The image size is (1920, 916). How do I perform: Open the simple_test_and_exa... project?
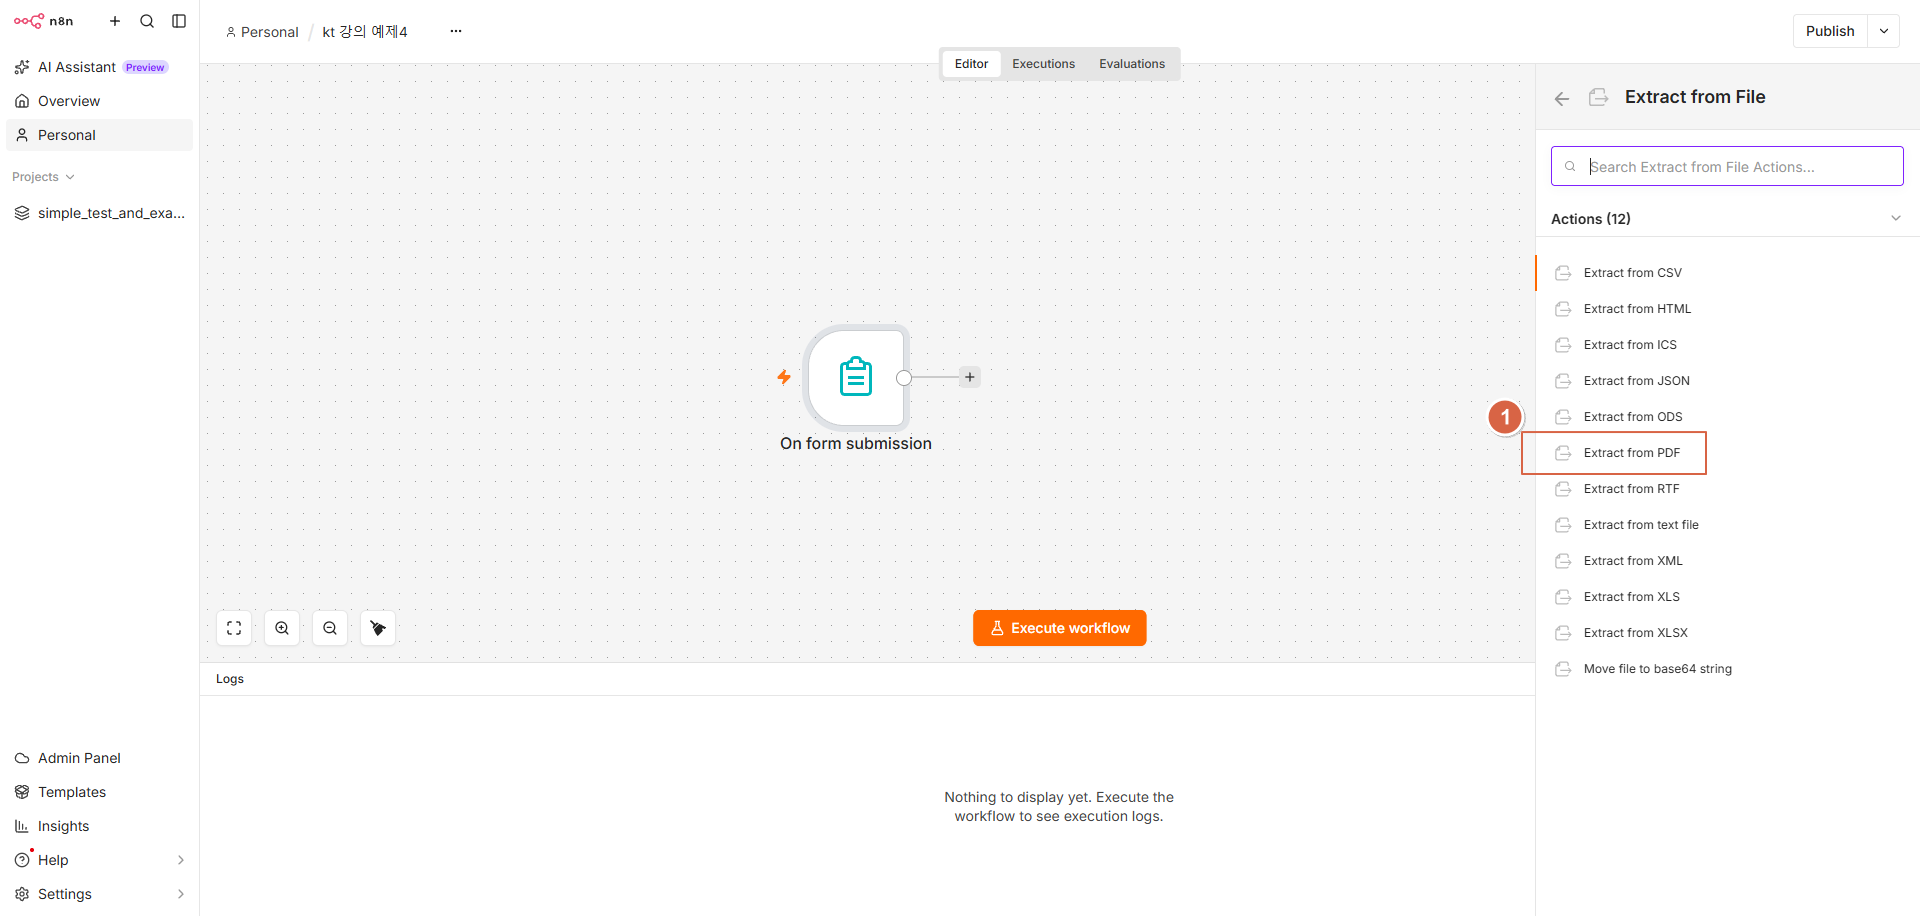point(99,213)
